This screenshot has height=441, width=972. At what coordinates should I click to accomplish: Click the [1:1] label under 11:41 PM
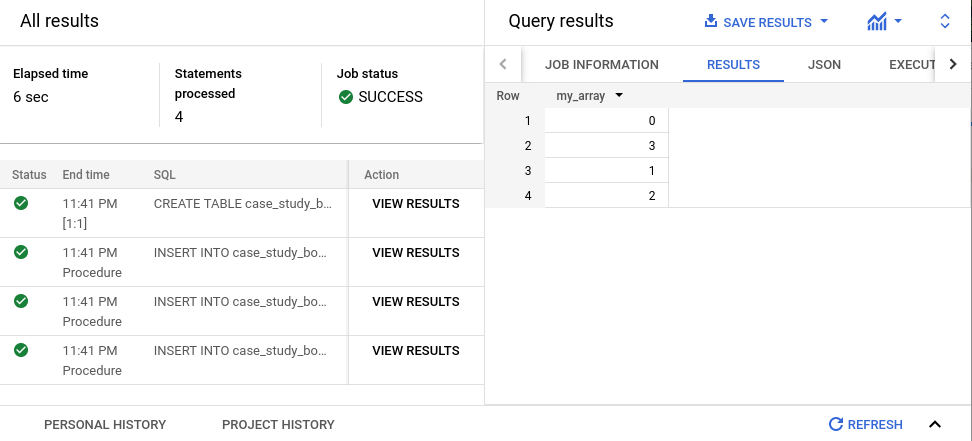[74, 224]
